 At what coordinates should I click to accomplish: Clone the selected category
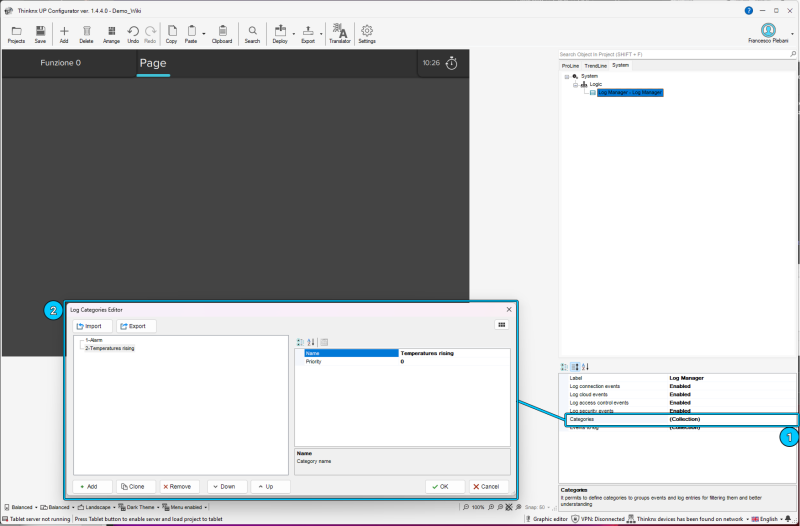coord(136,487)
